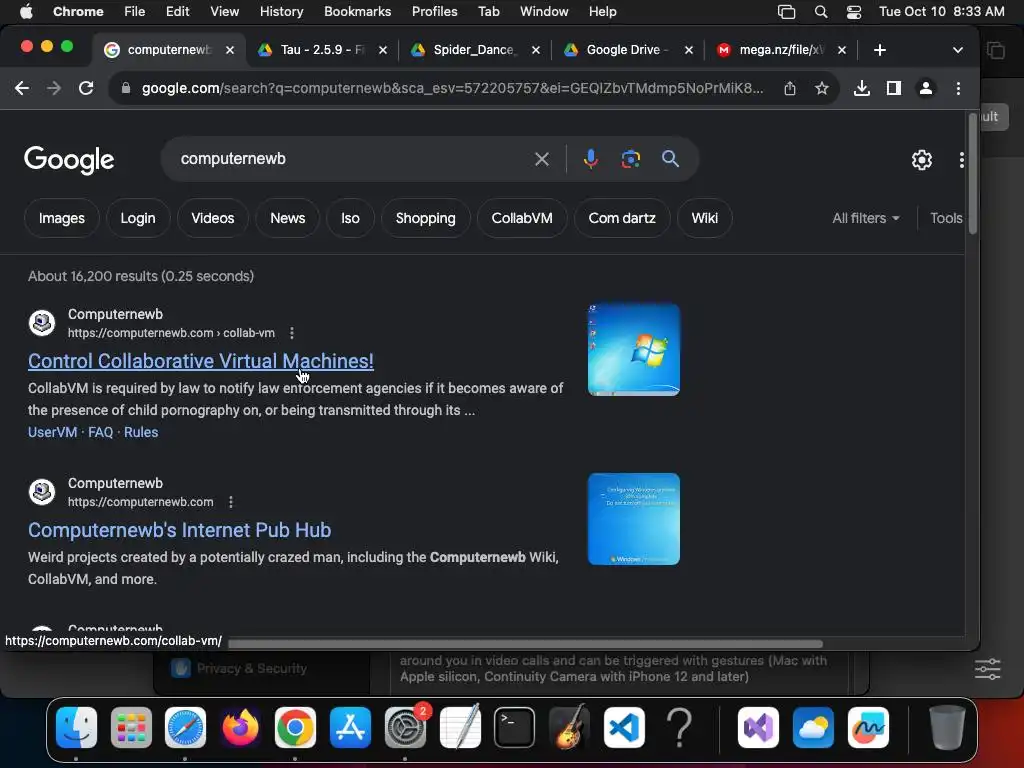Open the Bookmarks menu
The height and width of the screenshot is (768, 1024).
[357, 12]
